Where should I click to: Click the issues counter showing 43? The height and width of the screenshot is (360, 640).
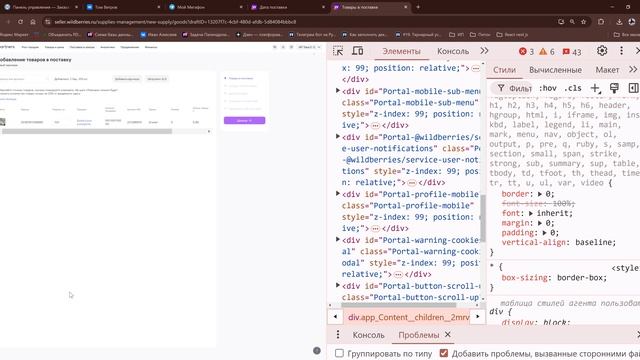(572, 51)
